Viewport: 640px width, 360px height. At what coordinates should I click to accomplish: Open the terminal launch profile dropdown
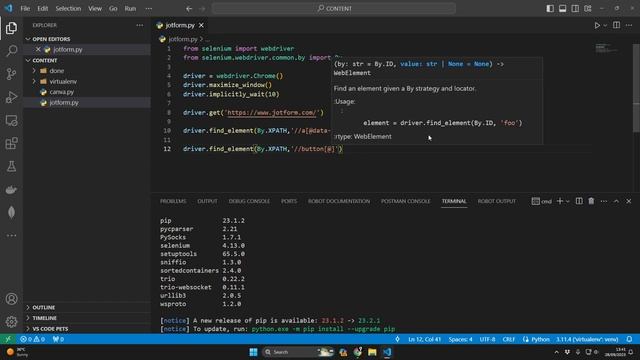click(568, 201)
